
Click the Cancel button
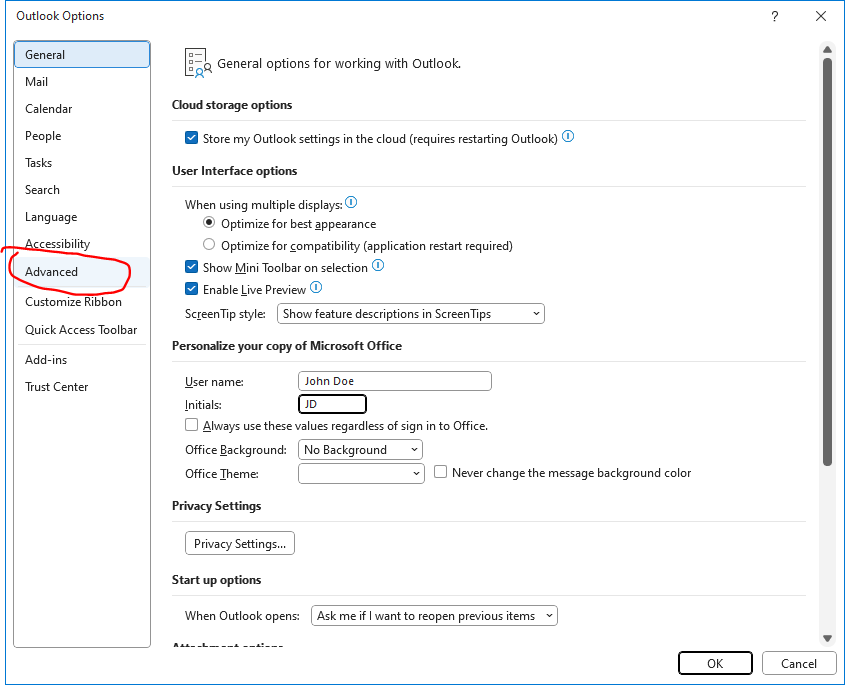point(799,663)
